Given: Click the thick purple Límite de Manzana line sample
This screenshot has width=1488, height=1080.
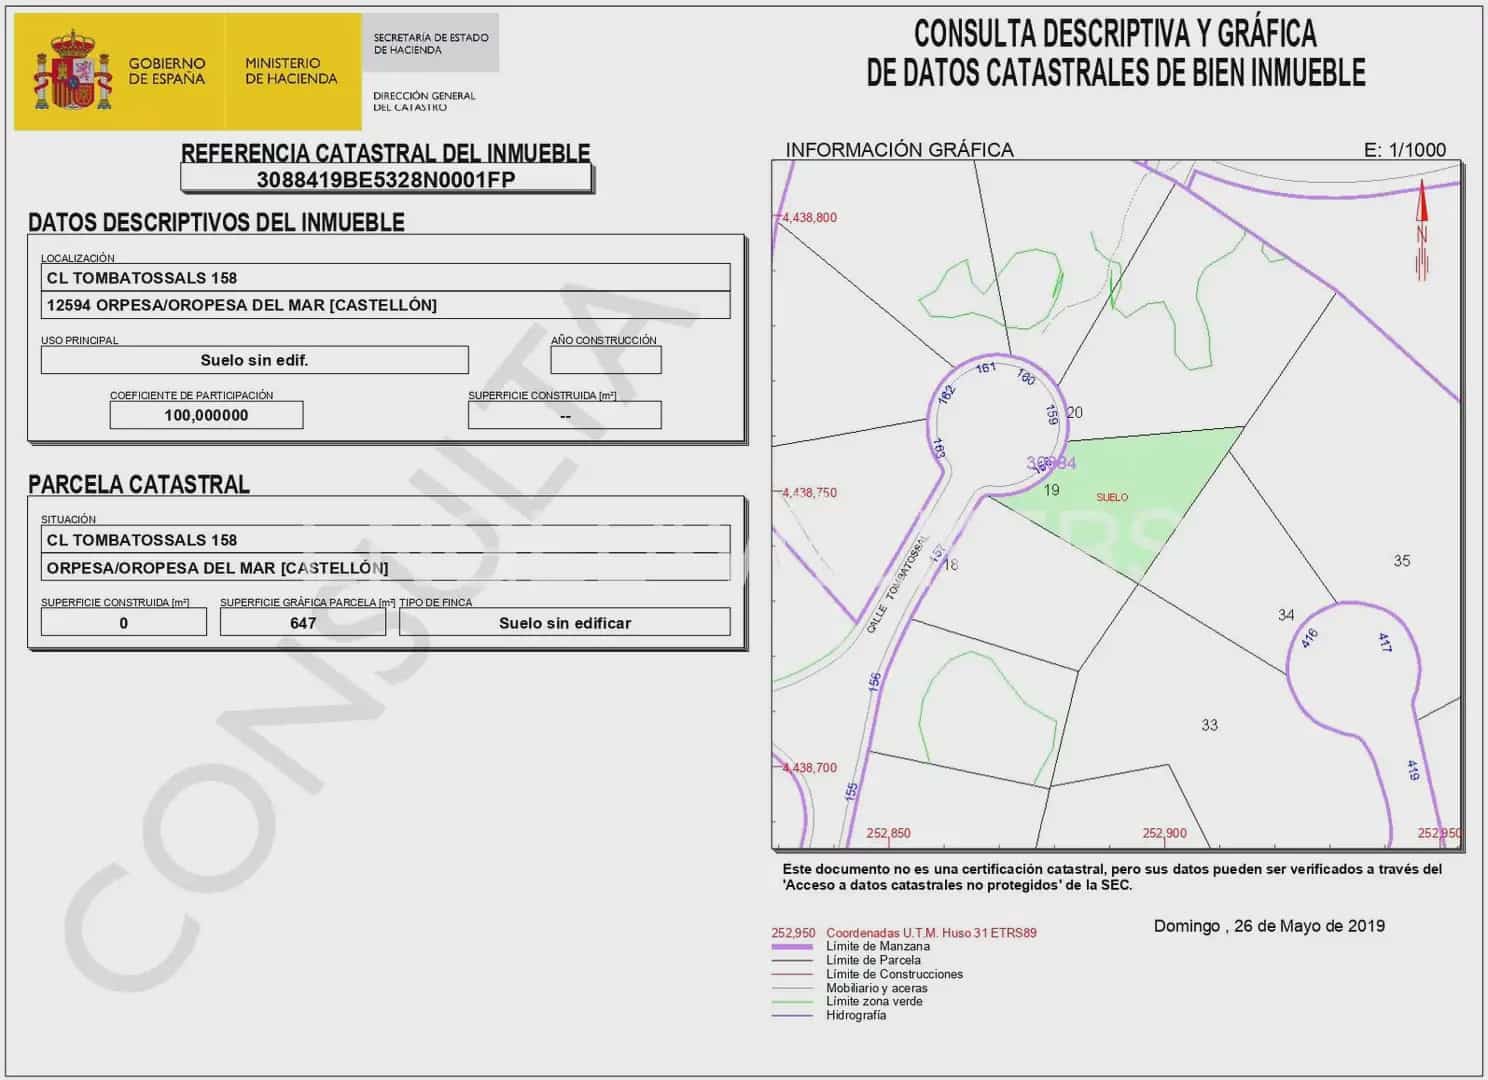Looking at the screenshot, I should [x=792, y=947].
